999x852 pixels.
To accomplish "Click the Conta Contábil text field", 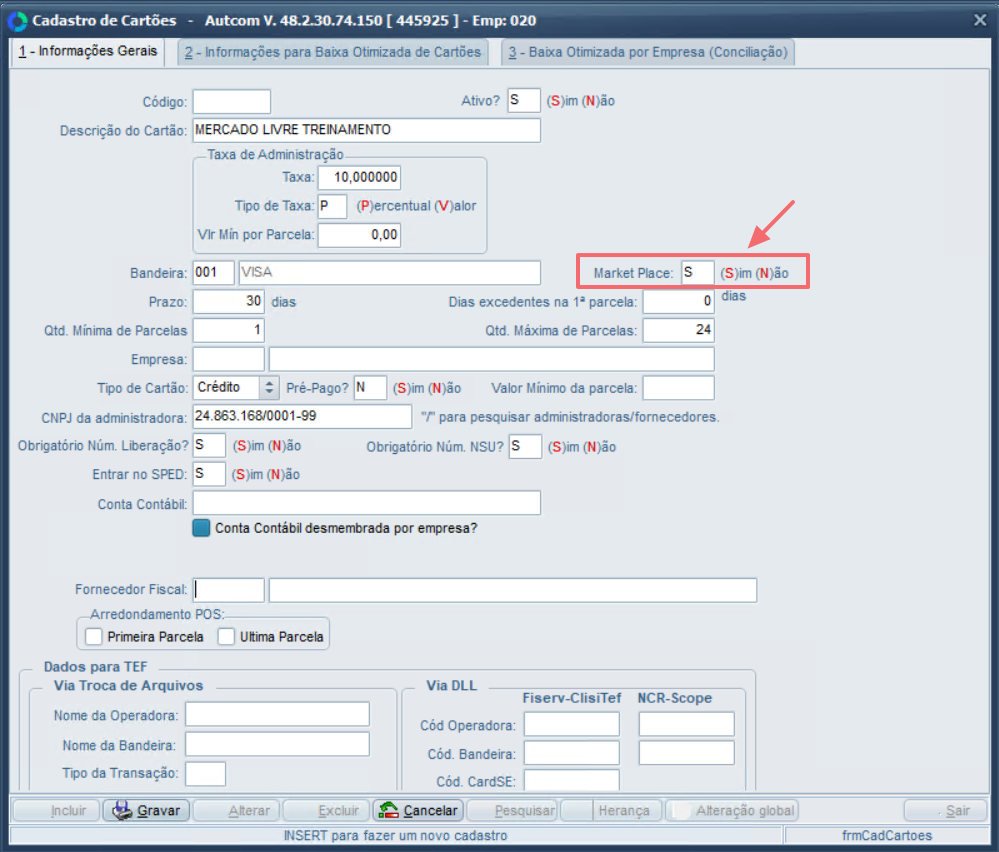I will 366,503.
